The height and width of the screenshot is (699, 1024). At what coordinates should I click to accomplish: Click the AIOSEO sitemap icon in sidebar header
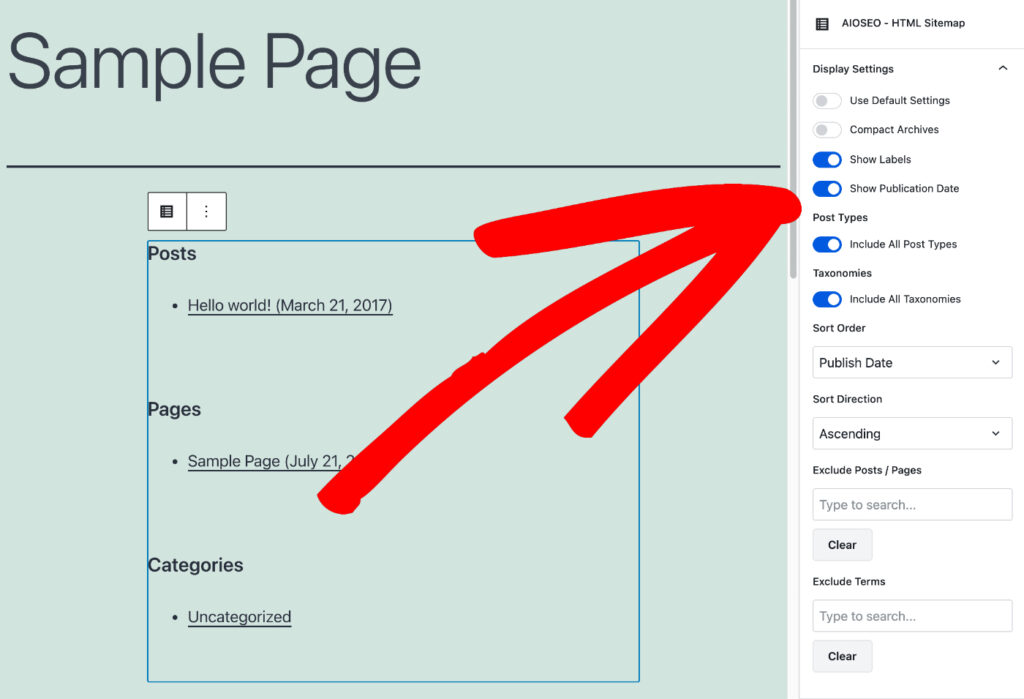[822, 23]
